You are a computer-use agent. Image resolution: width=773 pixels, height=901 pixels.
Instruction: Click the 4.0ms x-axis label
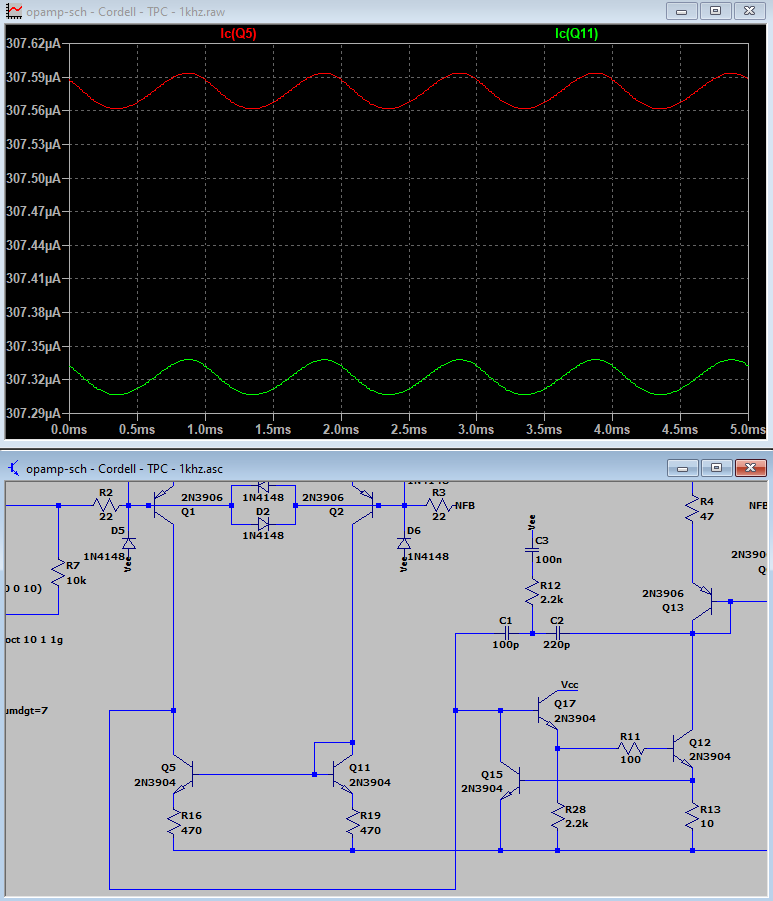(612, 429)
